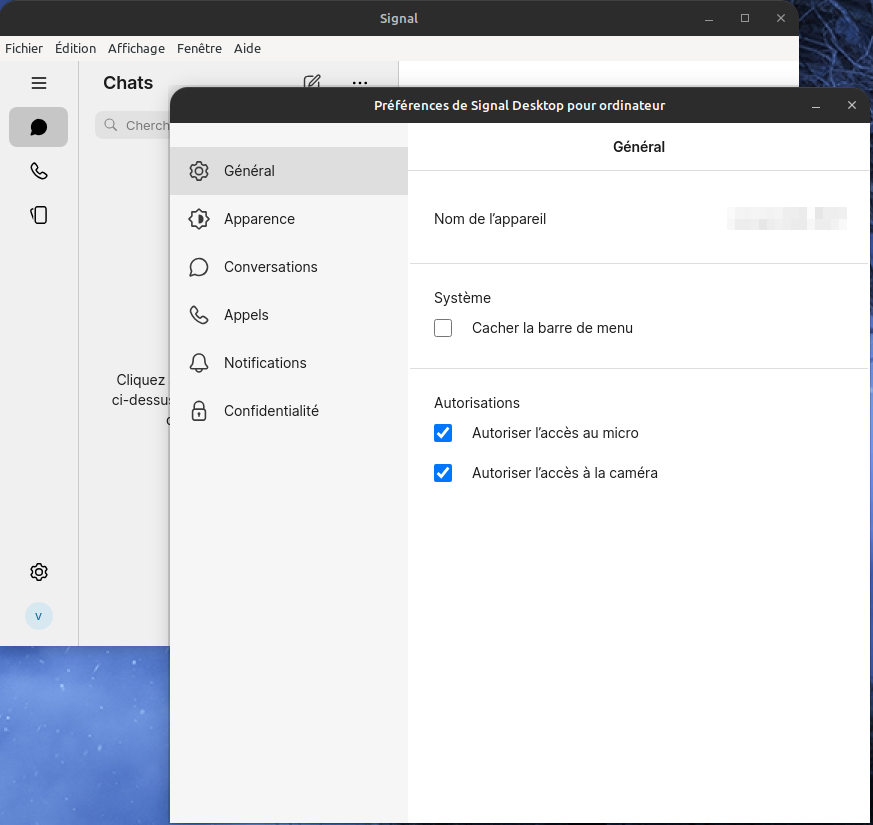The width and height of the screenshot is (873, 825).
Task: Open the three-dot more options menu
Action: [x=360, y=83]
